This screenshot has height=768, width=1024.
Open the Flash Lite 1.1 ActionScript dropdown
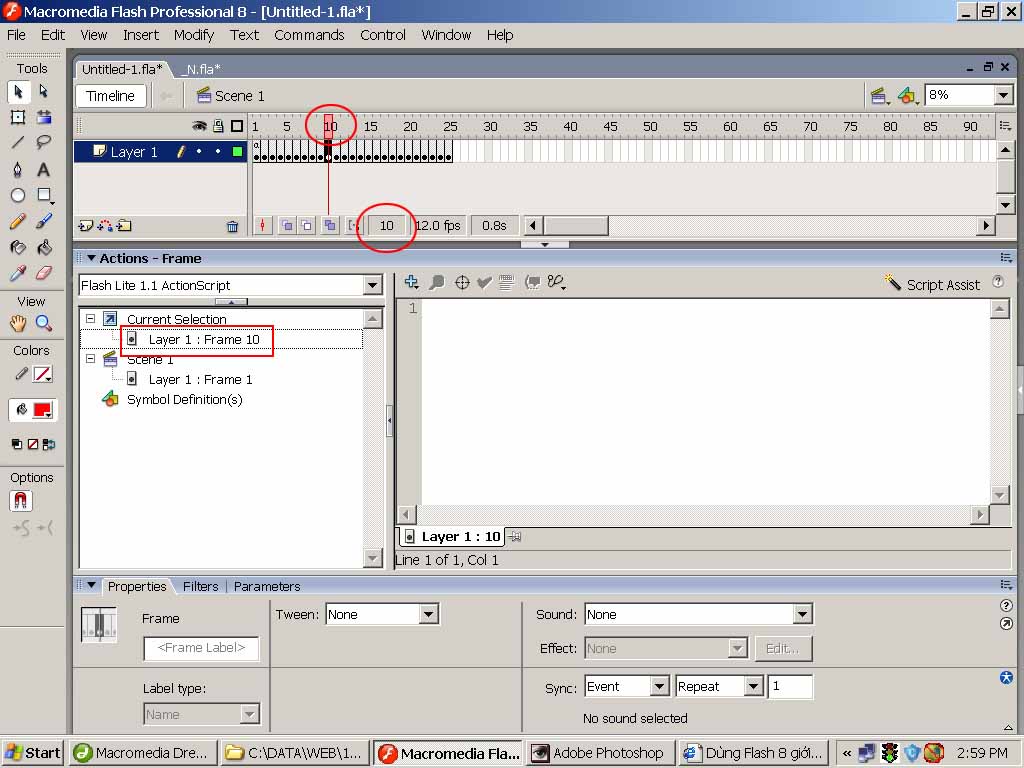(372, 285)
